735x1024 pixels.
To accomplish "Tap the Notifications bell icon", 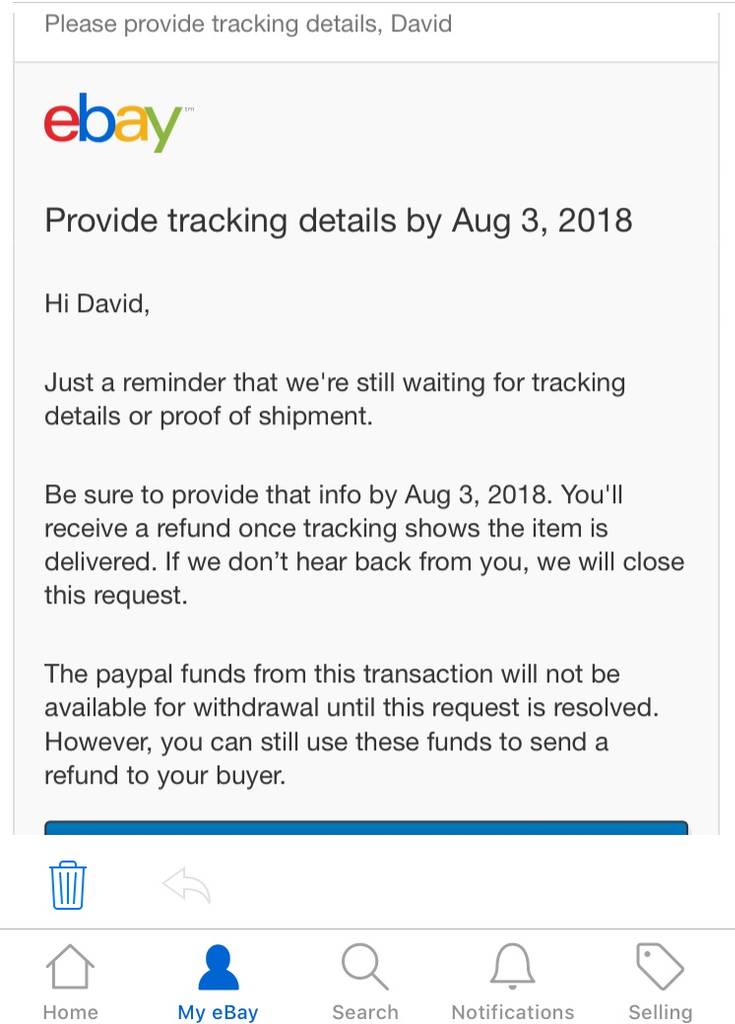I will pyautogui.click(x=513, y=966).
